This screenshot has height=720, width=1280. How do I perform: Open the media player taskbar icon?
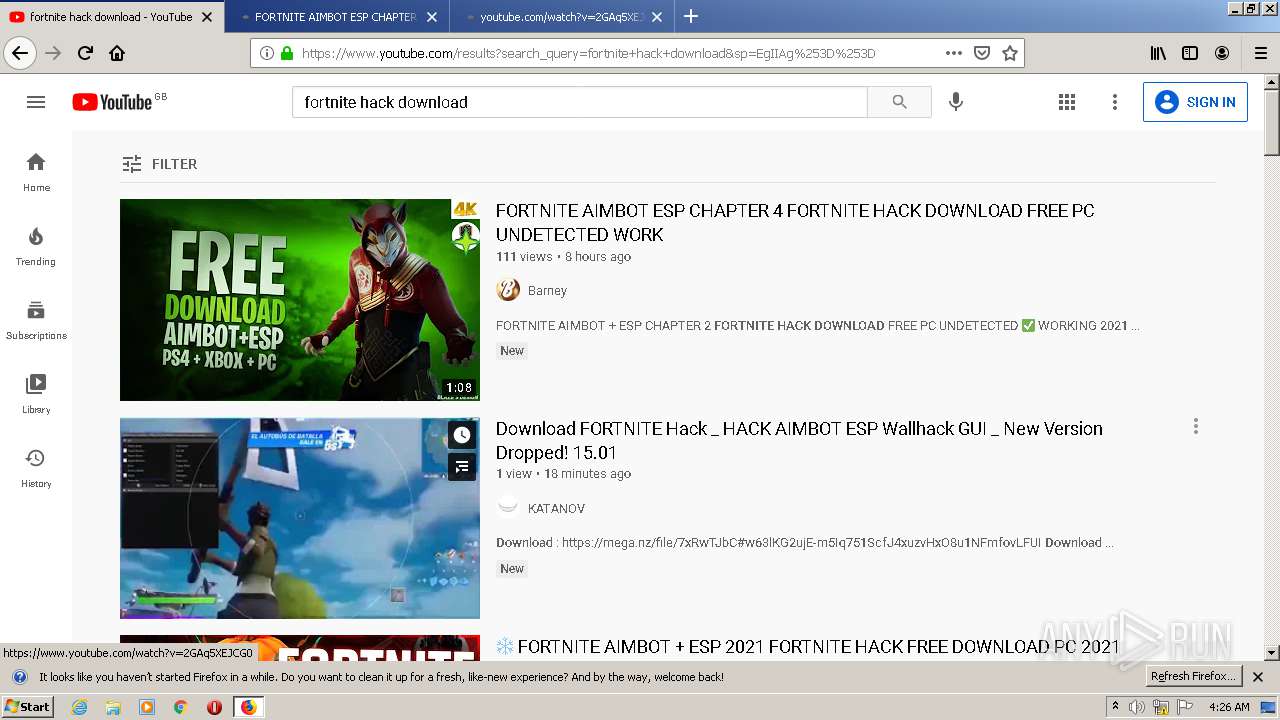pyautogui.click(x=147, y=707)
